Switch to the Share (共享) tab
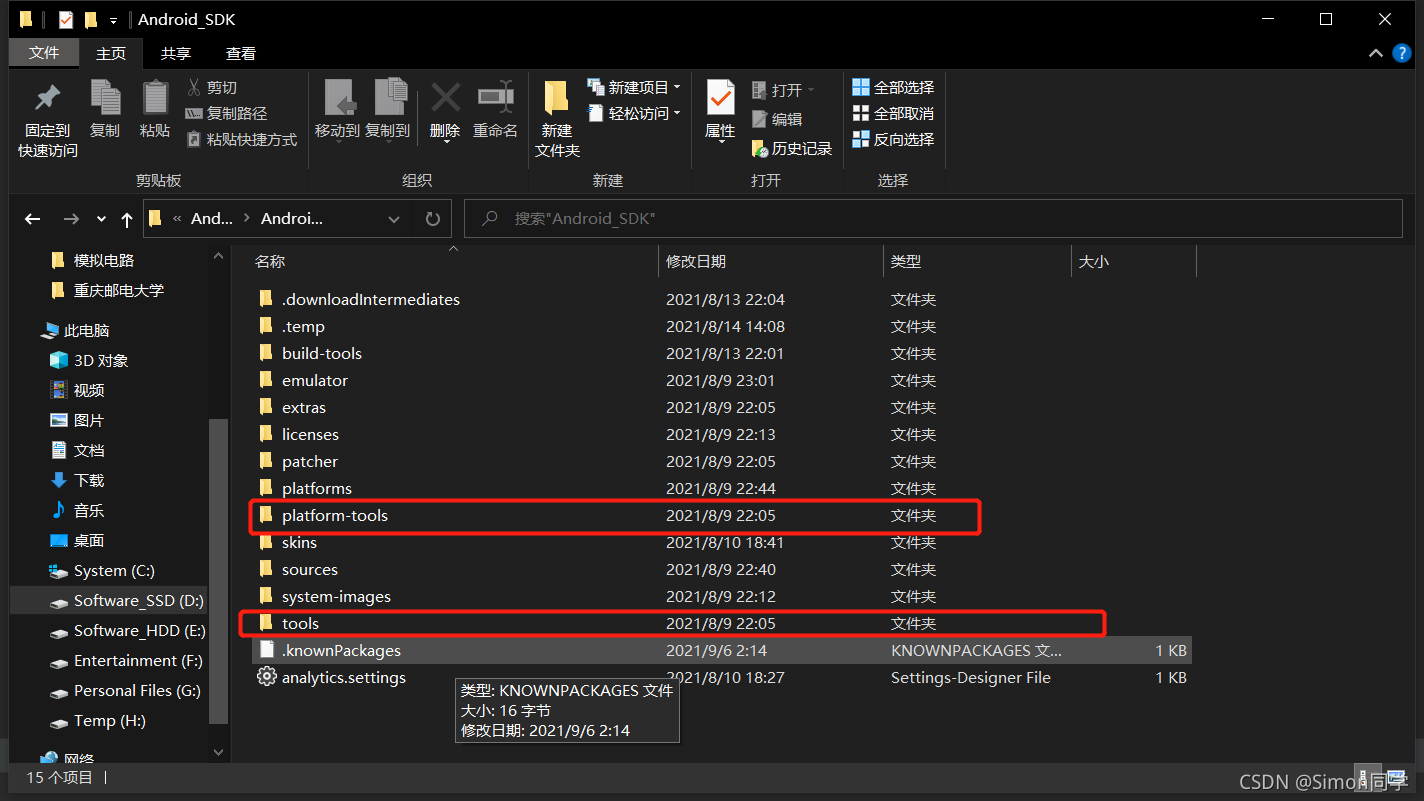The image size is (1424, 801). pyautogui.click(x=176, y=53)
